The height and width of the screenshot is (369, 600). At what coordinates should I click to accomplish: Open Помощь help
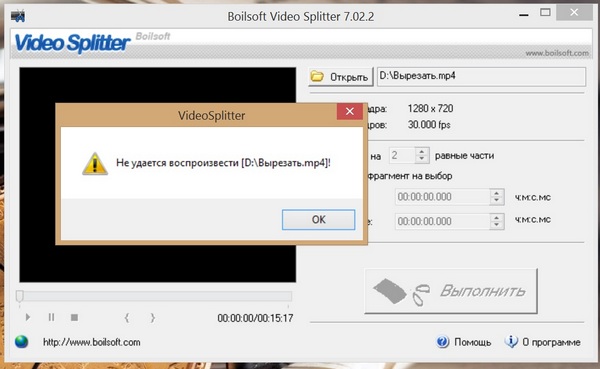point(464,342)
